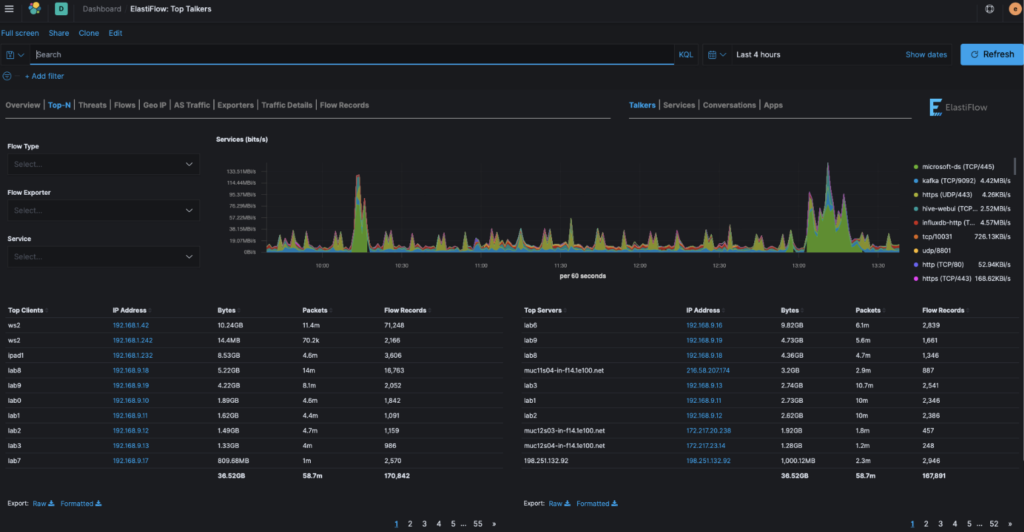
Task: Open the calendar quick time menu
Action: [x=717, y=55]
